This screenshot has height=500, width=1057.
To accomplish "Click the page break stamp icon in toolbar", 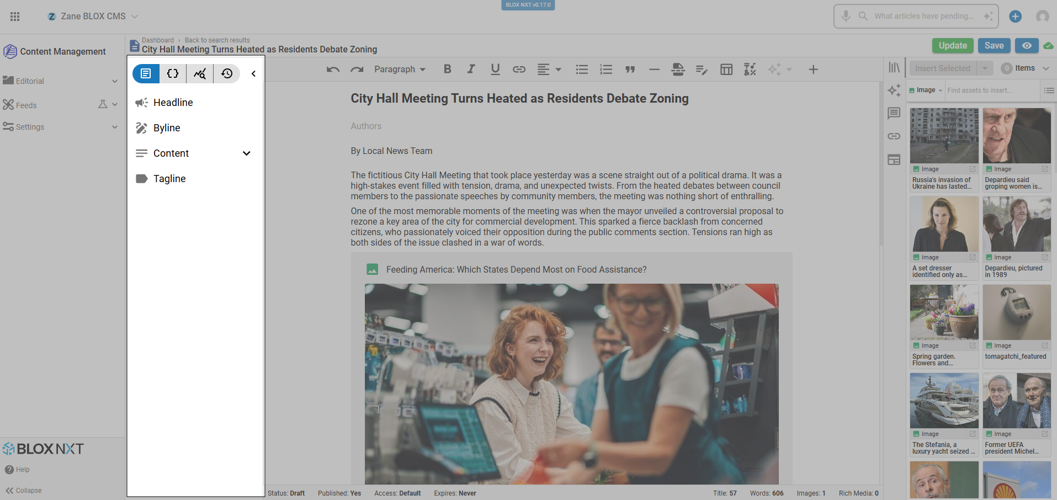I will [x=678, y=69].
